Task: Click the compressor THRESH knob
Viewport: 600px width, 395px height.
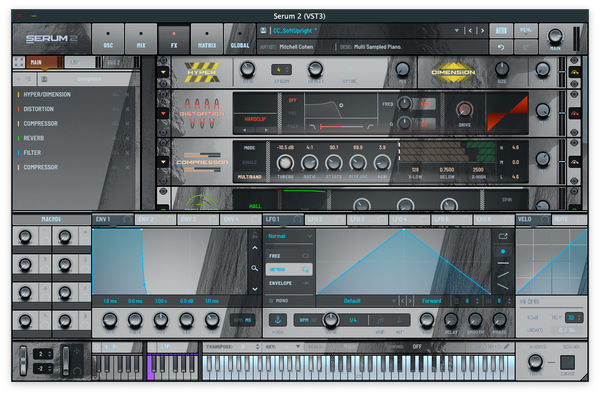Action: 285,163
